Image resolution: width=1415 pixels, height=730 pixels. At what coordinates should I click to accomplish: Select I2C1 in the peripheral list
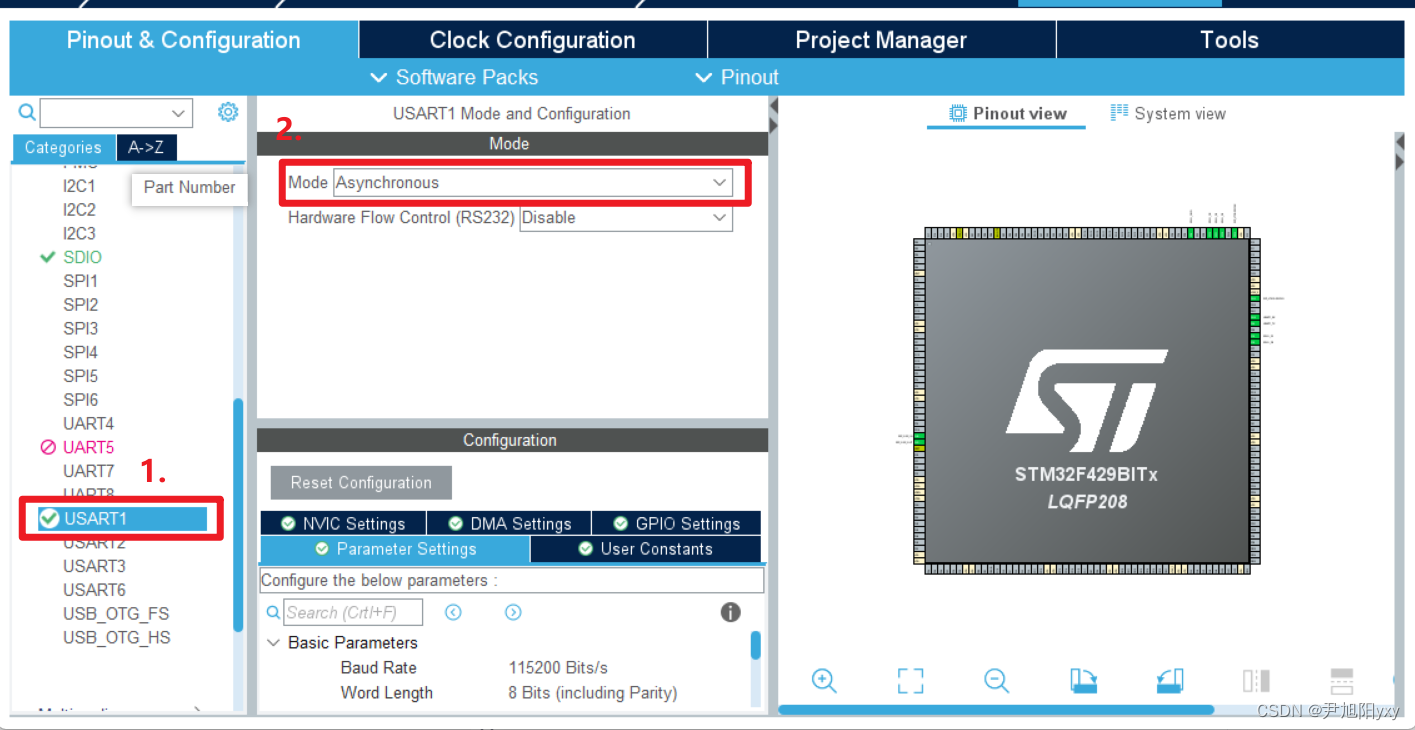coord(79,185)
